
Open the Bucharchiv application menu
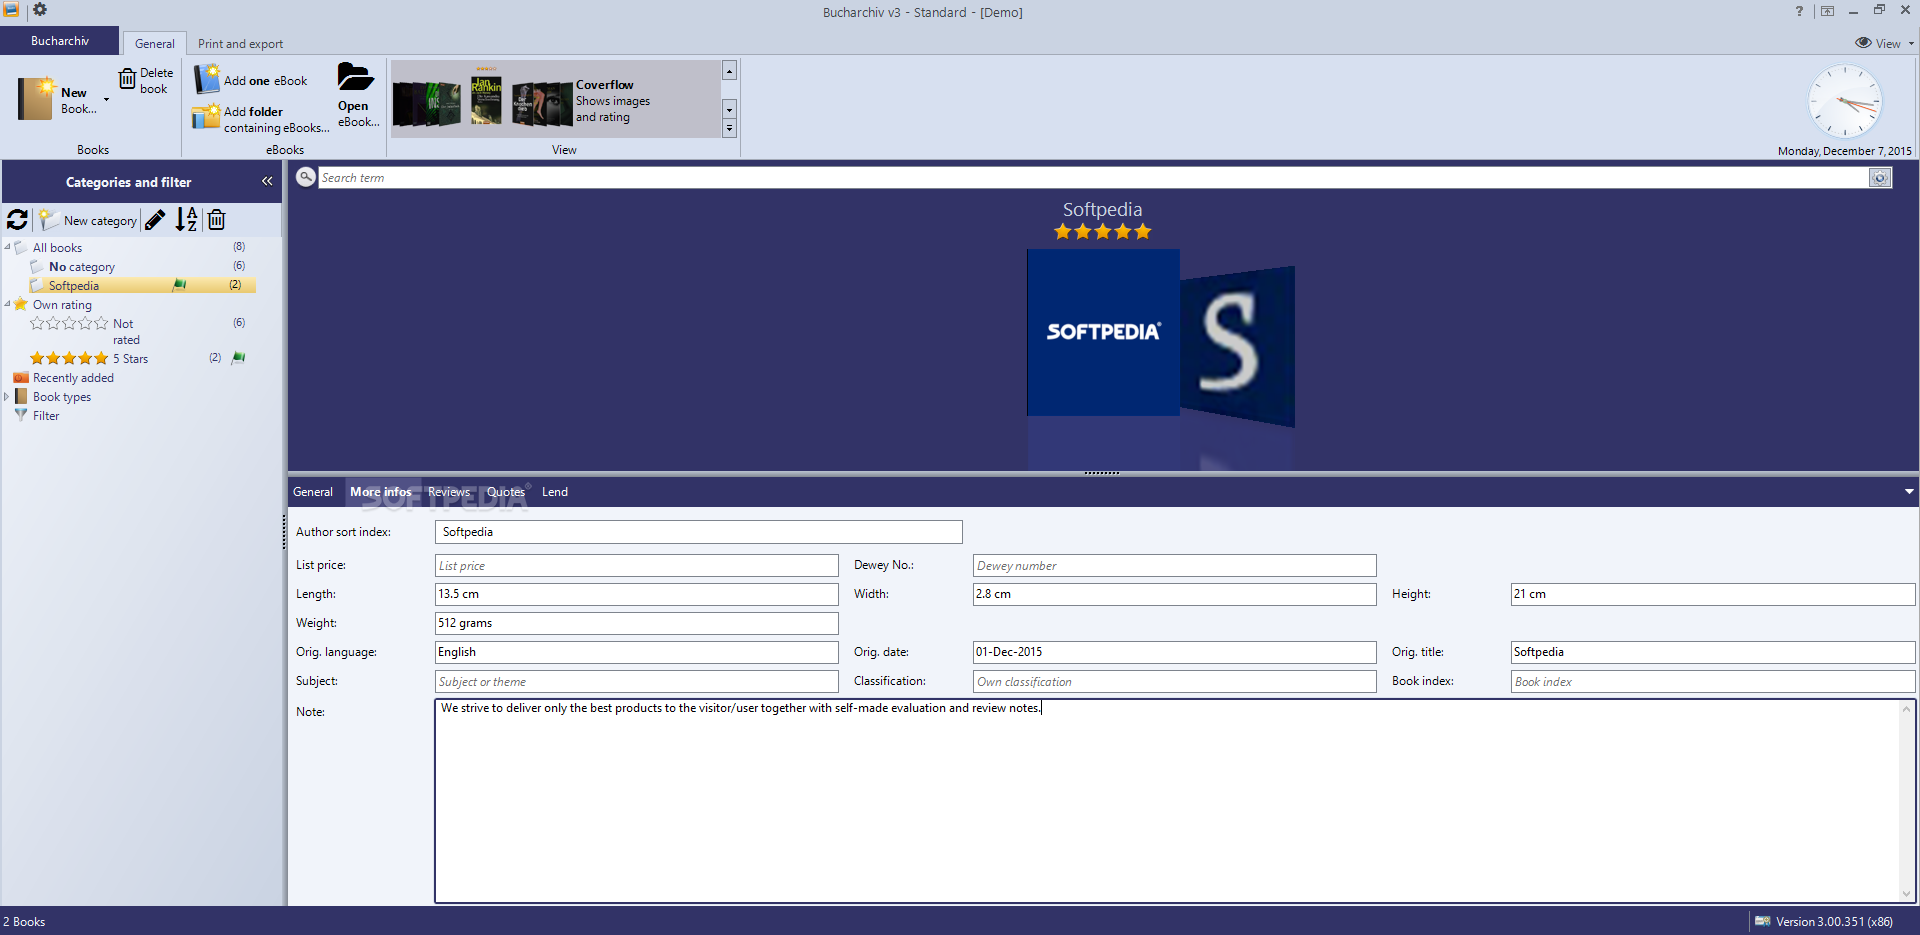[x=60, y=41]
